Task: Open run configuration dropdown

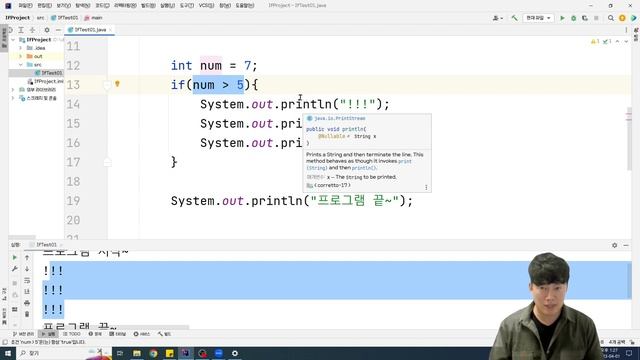Action: tap(538, 18)
